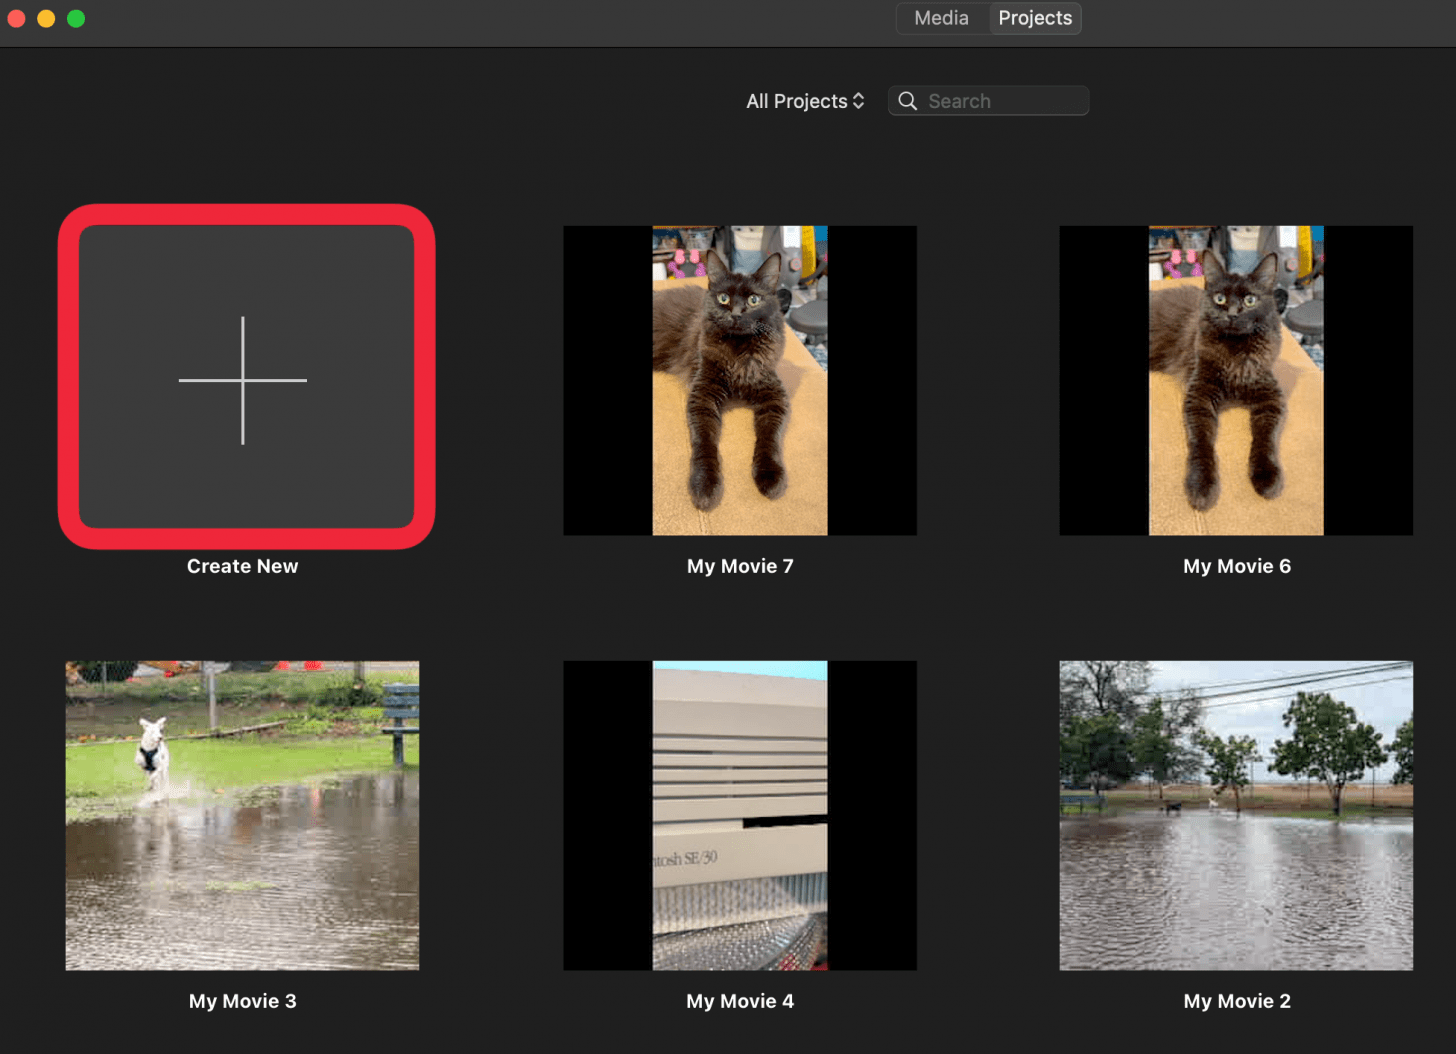This screenshot has height=1054, width=1456.
Task: Click the cat thumbnail for My Movie 7
Action: pos(740,380)
